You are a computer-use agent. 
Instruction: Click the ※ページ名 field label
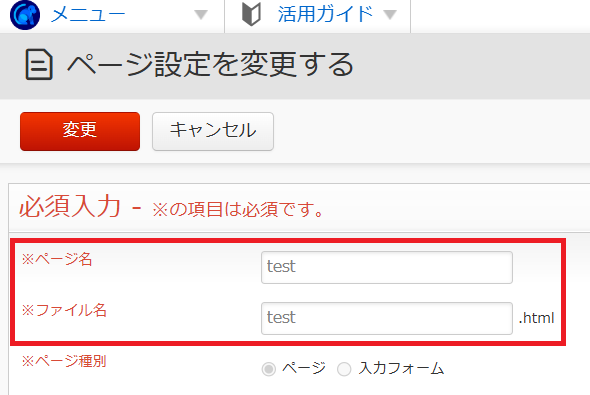(x=57, y=259)
